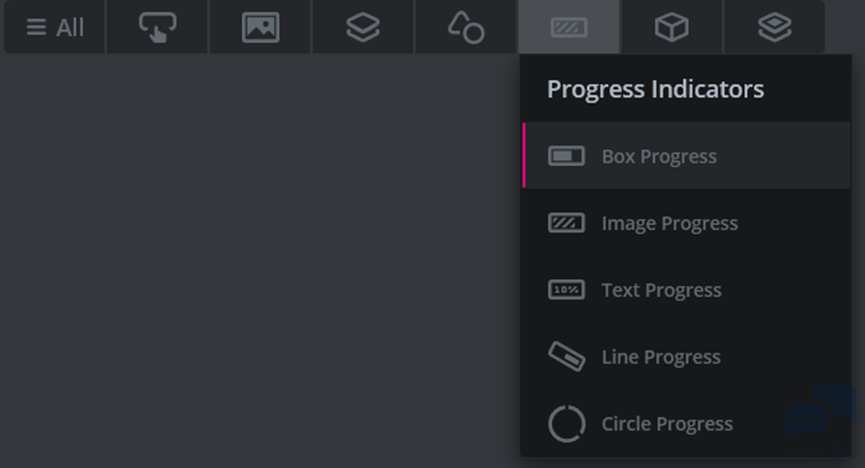The height and width of the screenshot is (468, 865).
Task: Click the Circle Progress ring icon
Action: [x=567, y=424]
